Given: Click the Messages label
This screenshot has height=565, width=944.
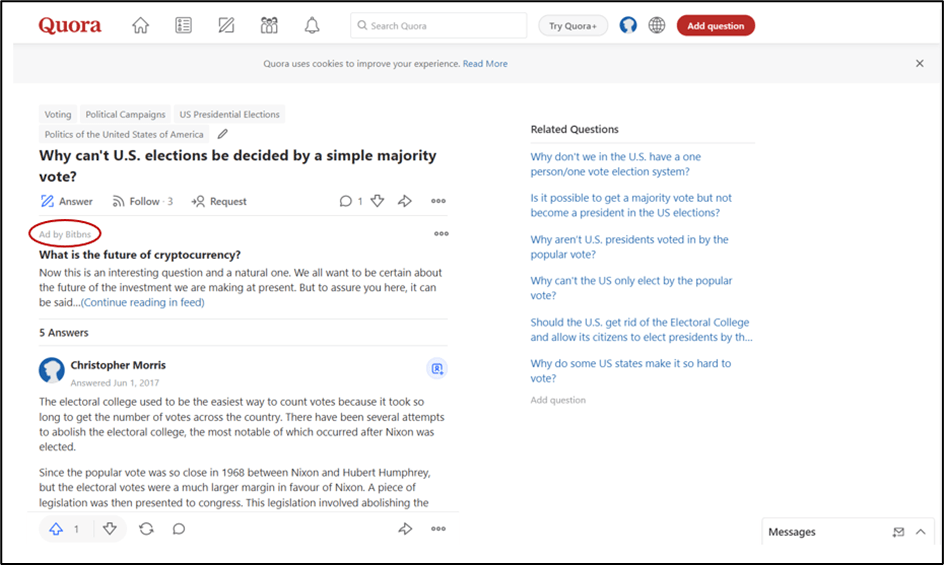Looking at the screenshot, I should 792,532.
